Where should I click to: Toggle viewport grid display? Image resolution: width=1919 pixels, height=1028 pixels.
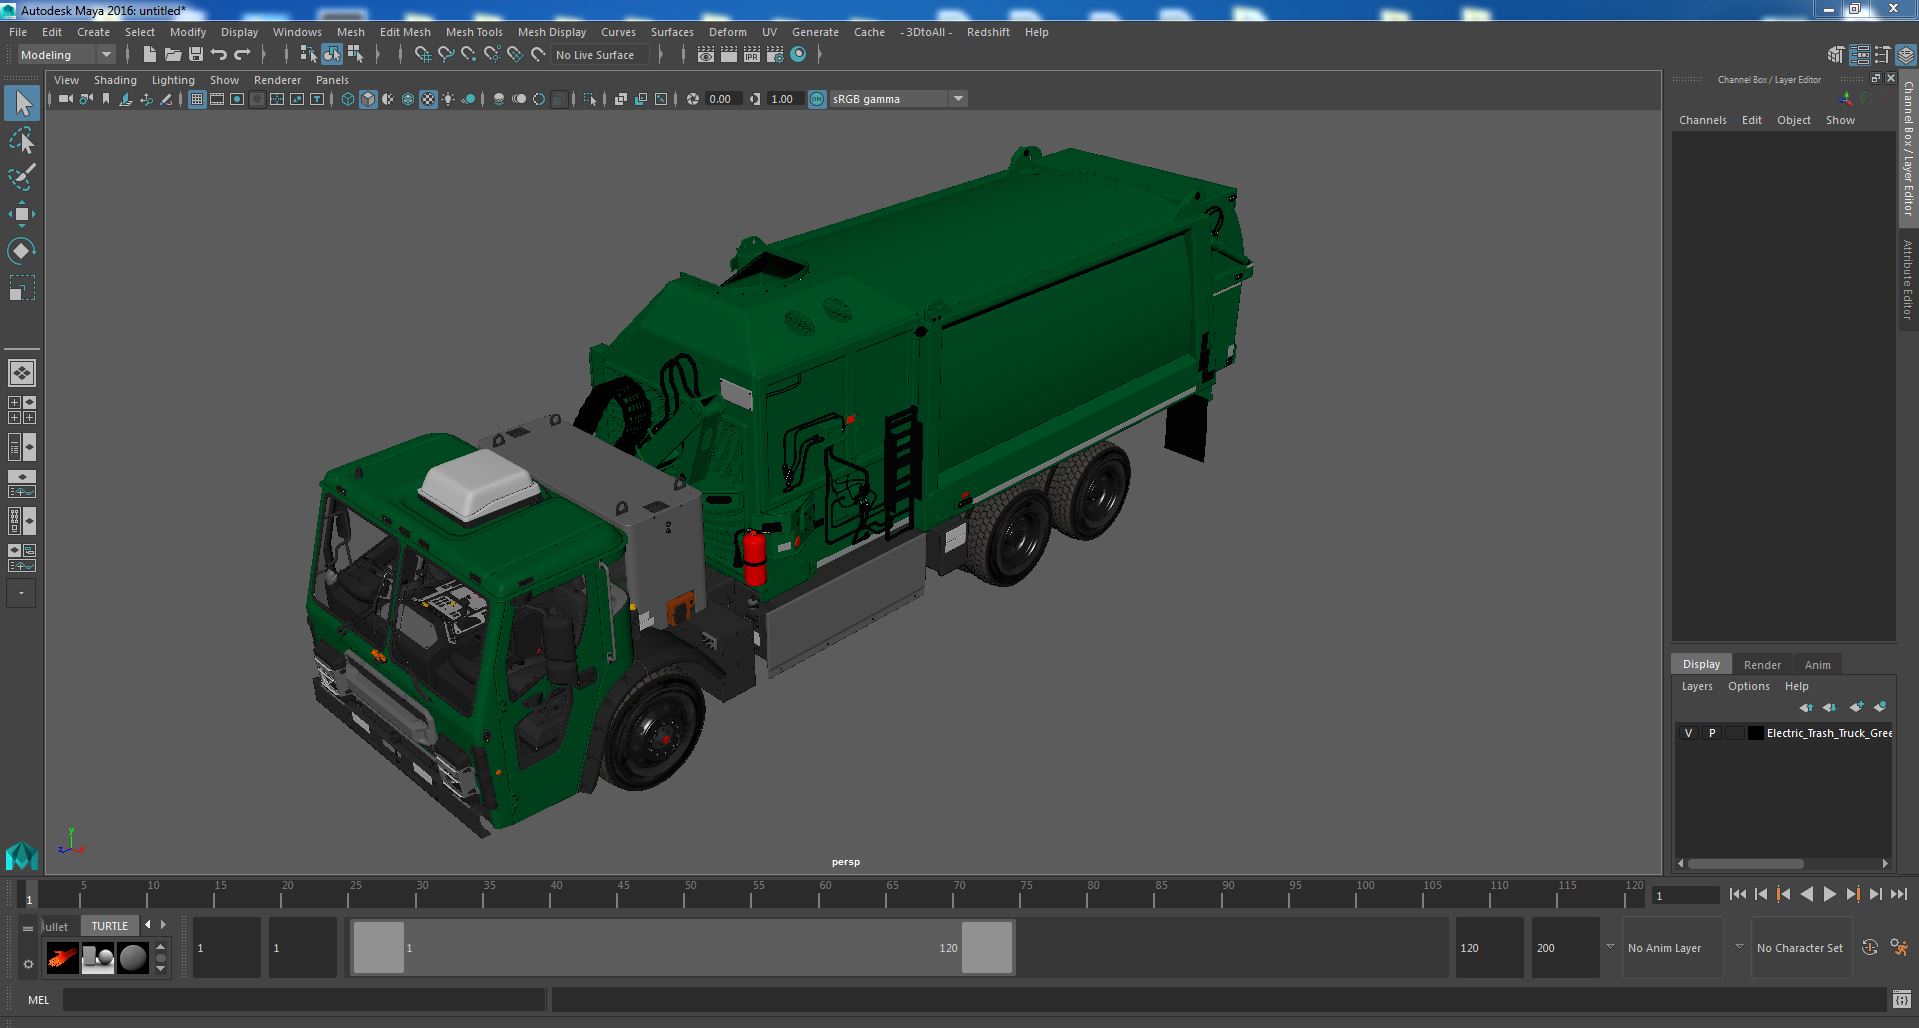tap(197, 99)
